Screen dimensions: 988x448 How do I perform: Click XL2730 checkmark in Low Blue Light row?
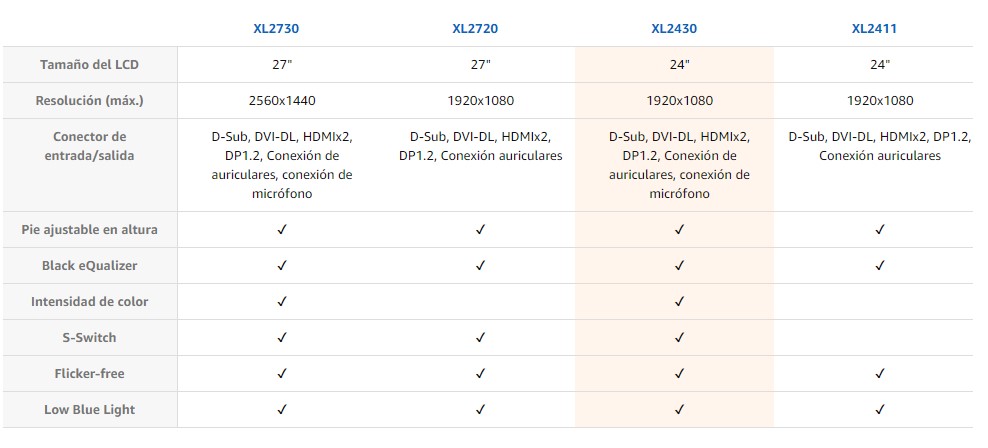point(282,409)
